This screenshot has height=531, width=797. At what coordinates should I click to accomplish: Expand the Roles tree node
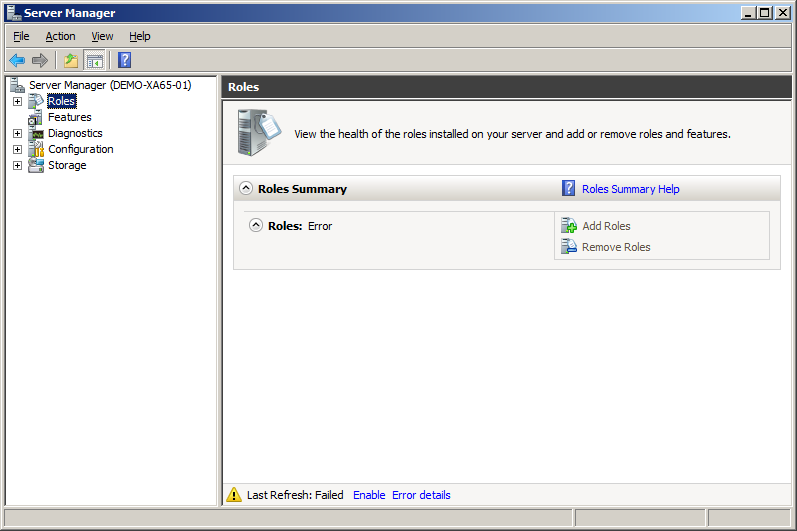pyautogui.click(x=17, y=102)
